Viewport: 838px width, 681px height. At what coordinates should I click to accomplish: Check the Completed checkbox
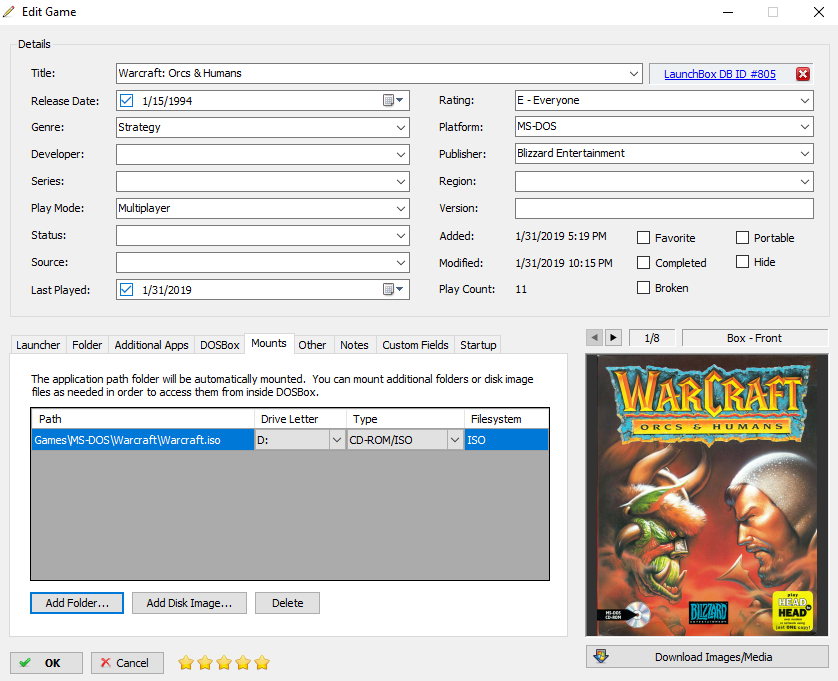pyautogui.click(x=643, y=262)
